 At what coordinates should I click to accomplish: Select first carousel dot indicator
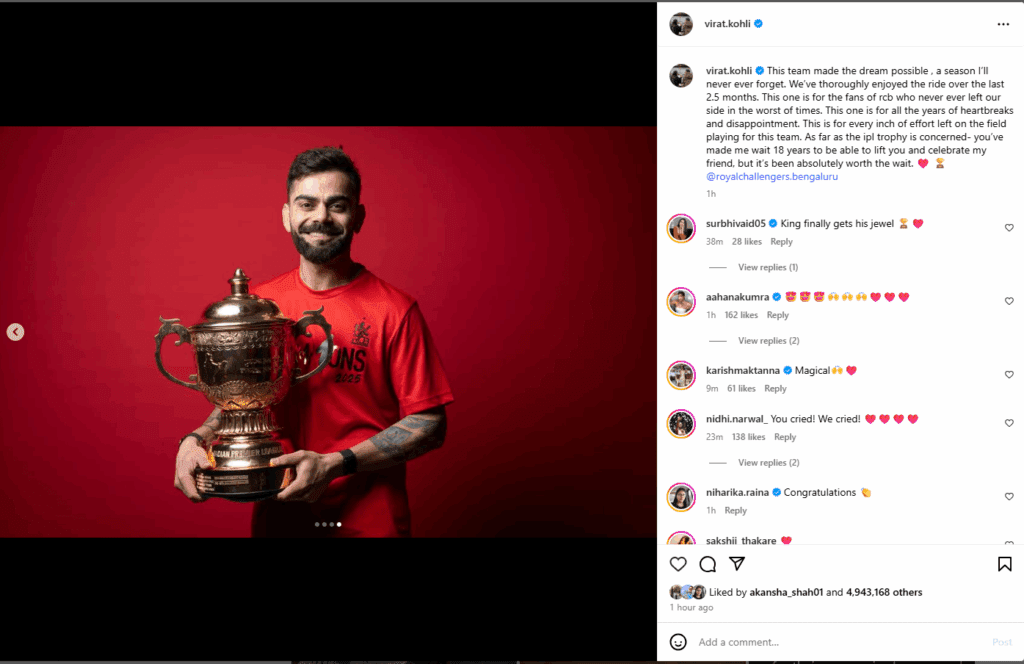[317, 524]
